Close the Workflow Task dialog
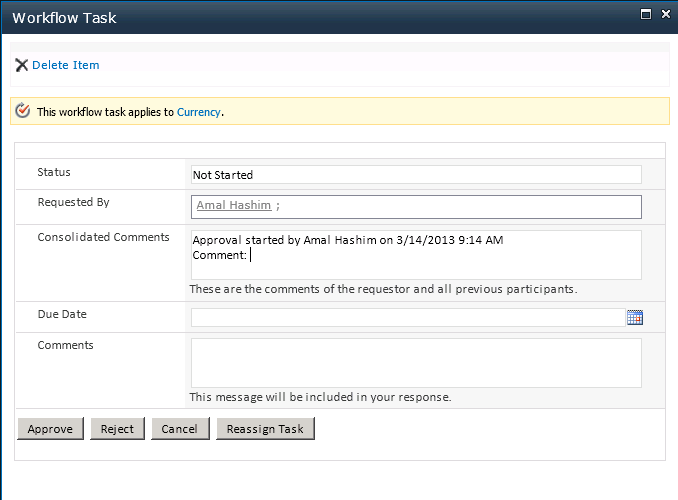This screenshot has width=678, height=500. [x=666, y=14]
